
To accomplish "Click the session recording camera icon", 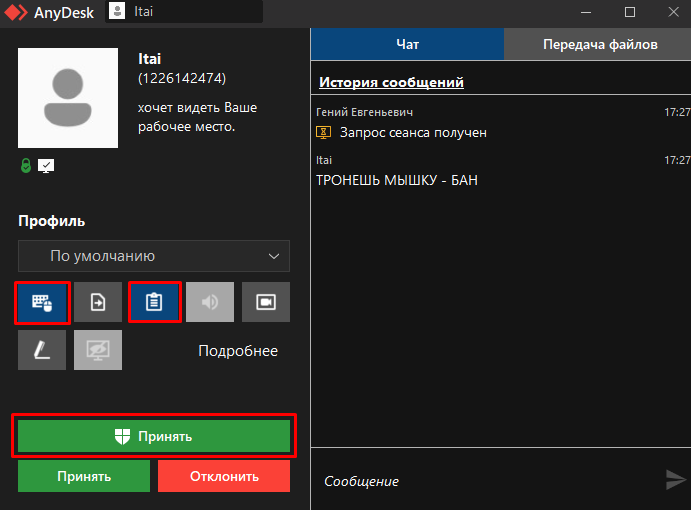I will pyautogui.click(x=266, y=303).
